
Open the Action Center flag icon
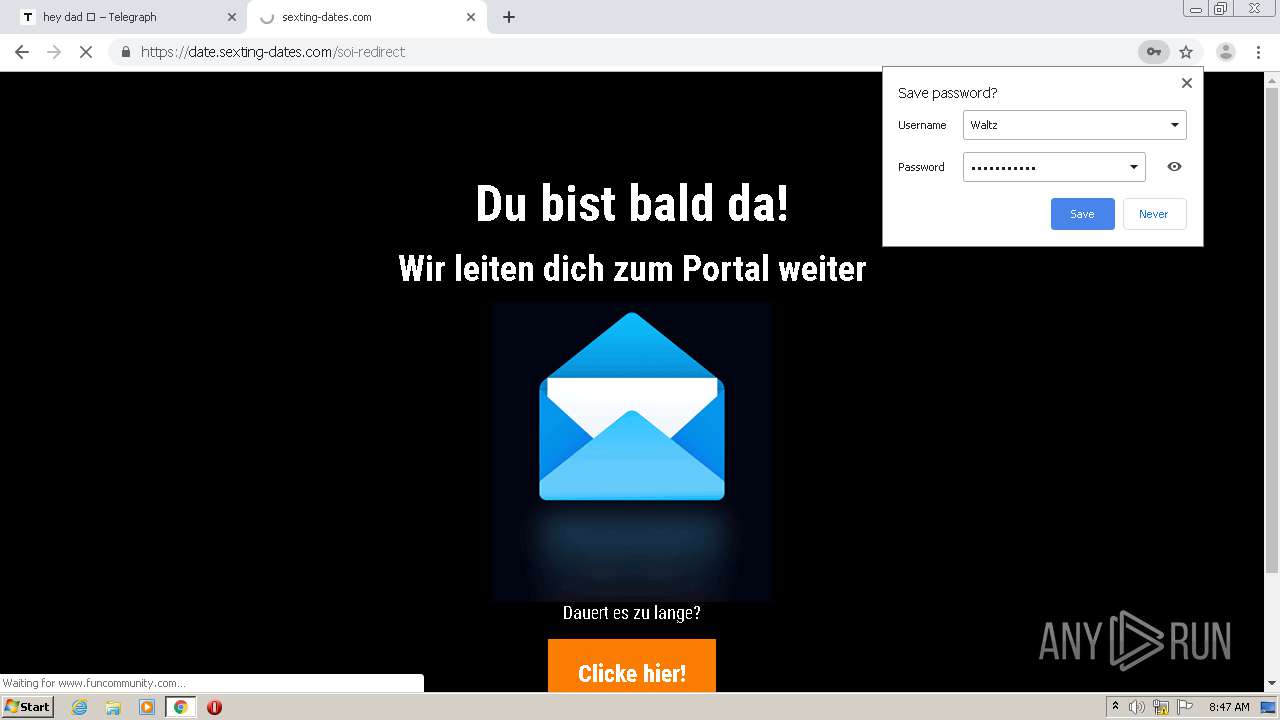coord(1185,707)
